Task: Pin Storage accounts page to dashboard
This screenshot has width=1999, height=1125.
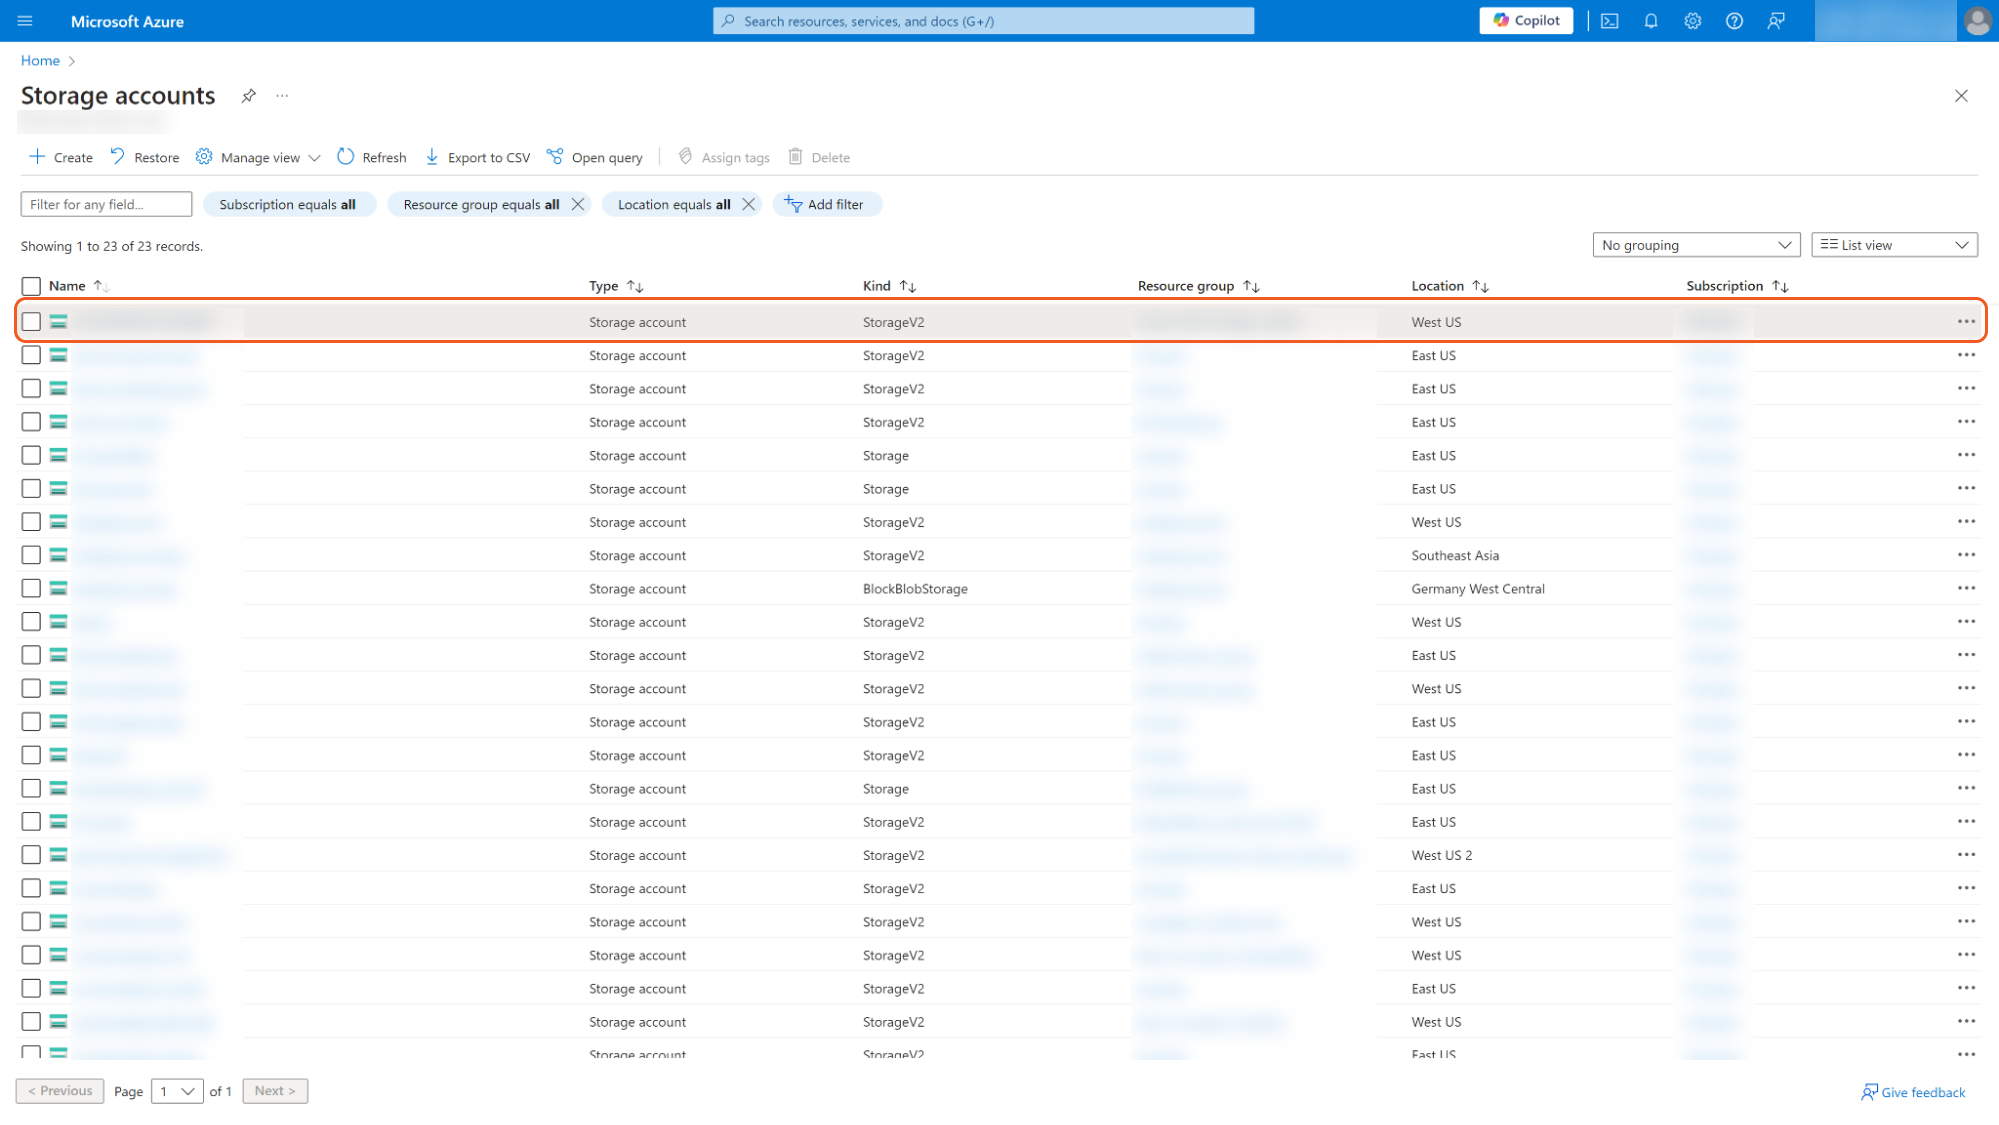Action: [x=248, y=96]
